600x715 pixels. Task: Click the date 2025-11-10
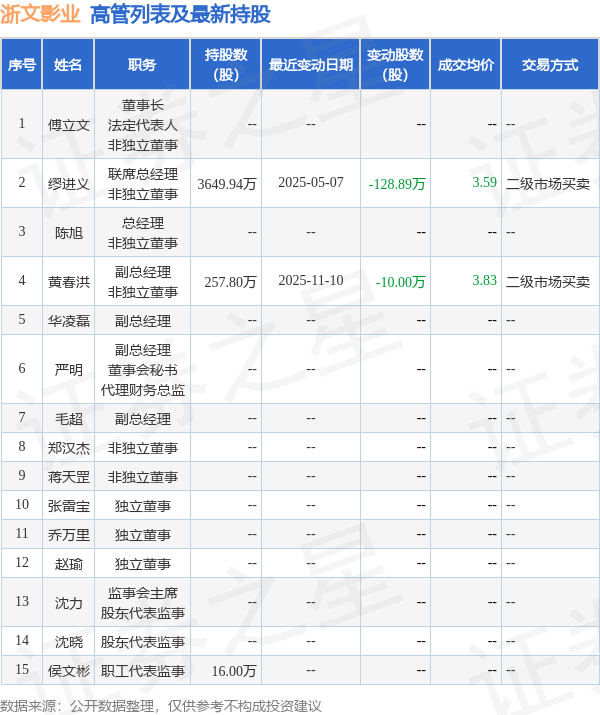click(310, 280)
